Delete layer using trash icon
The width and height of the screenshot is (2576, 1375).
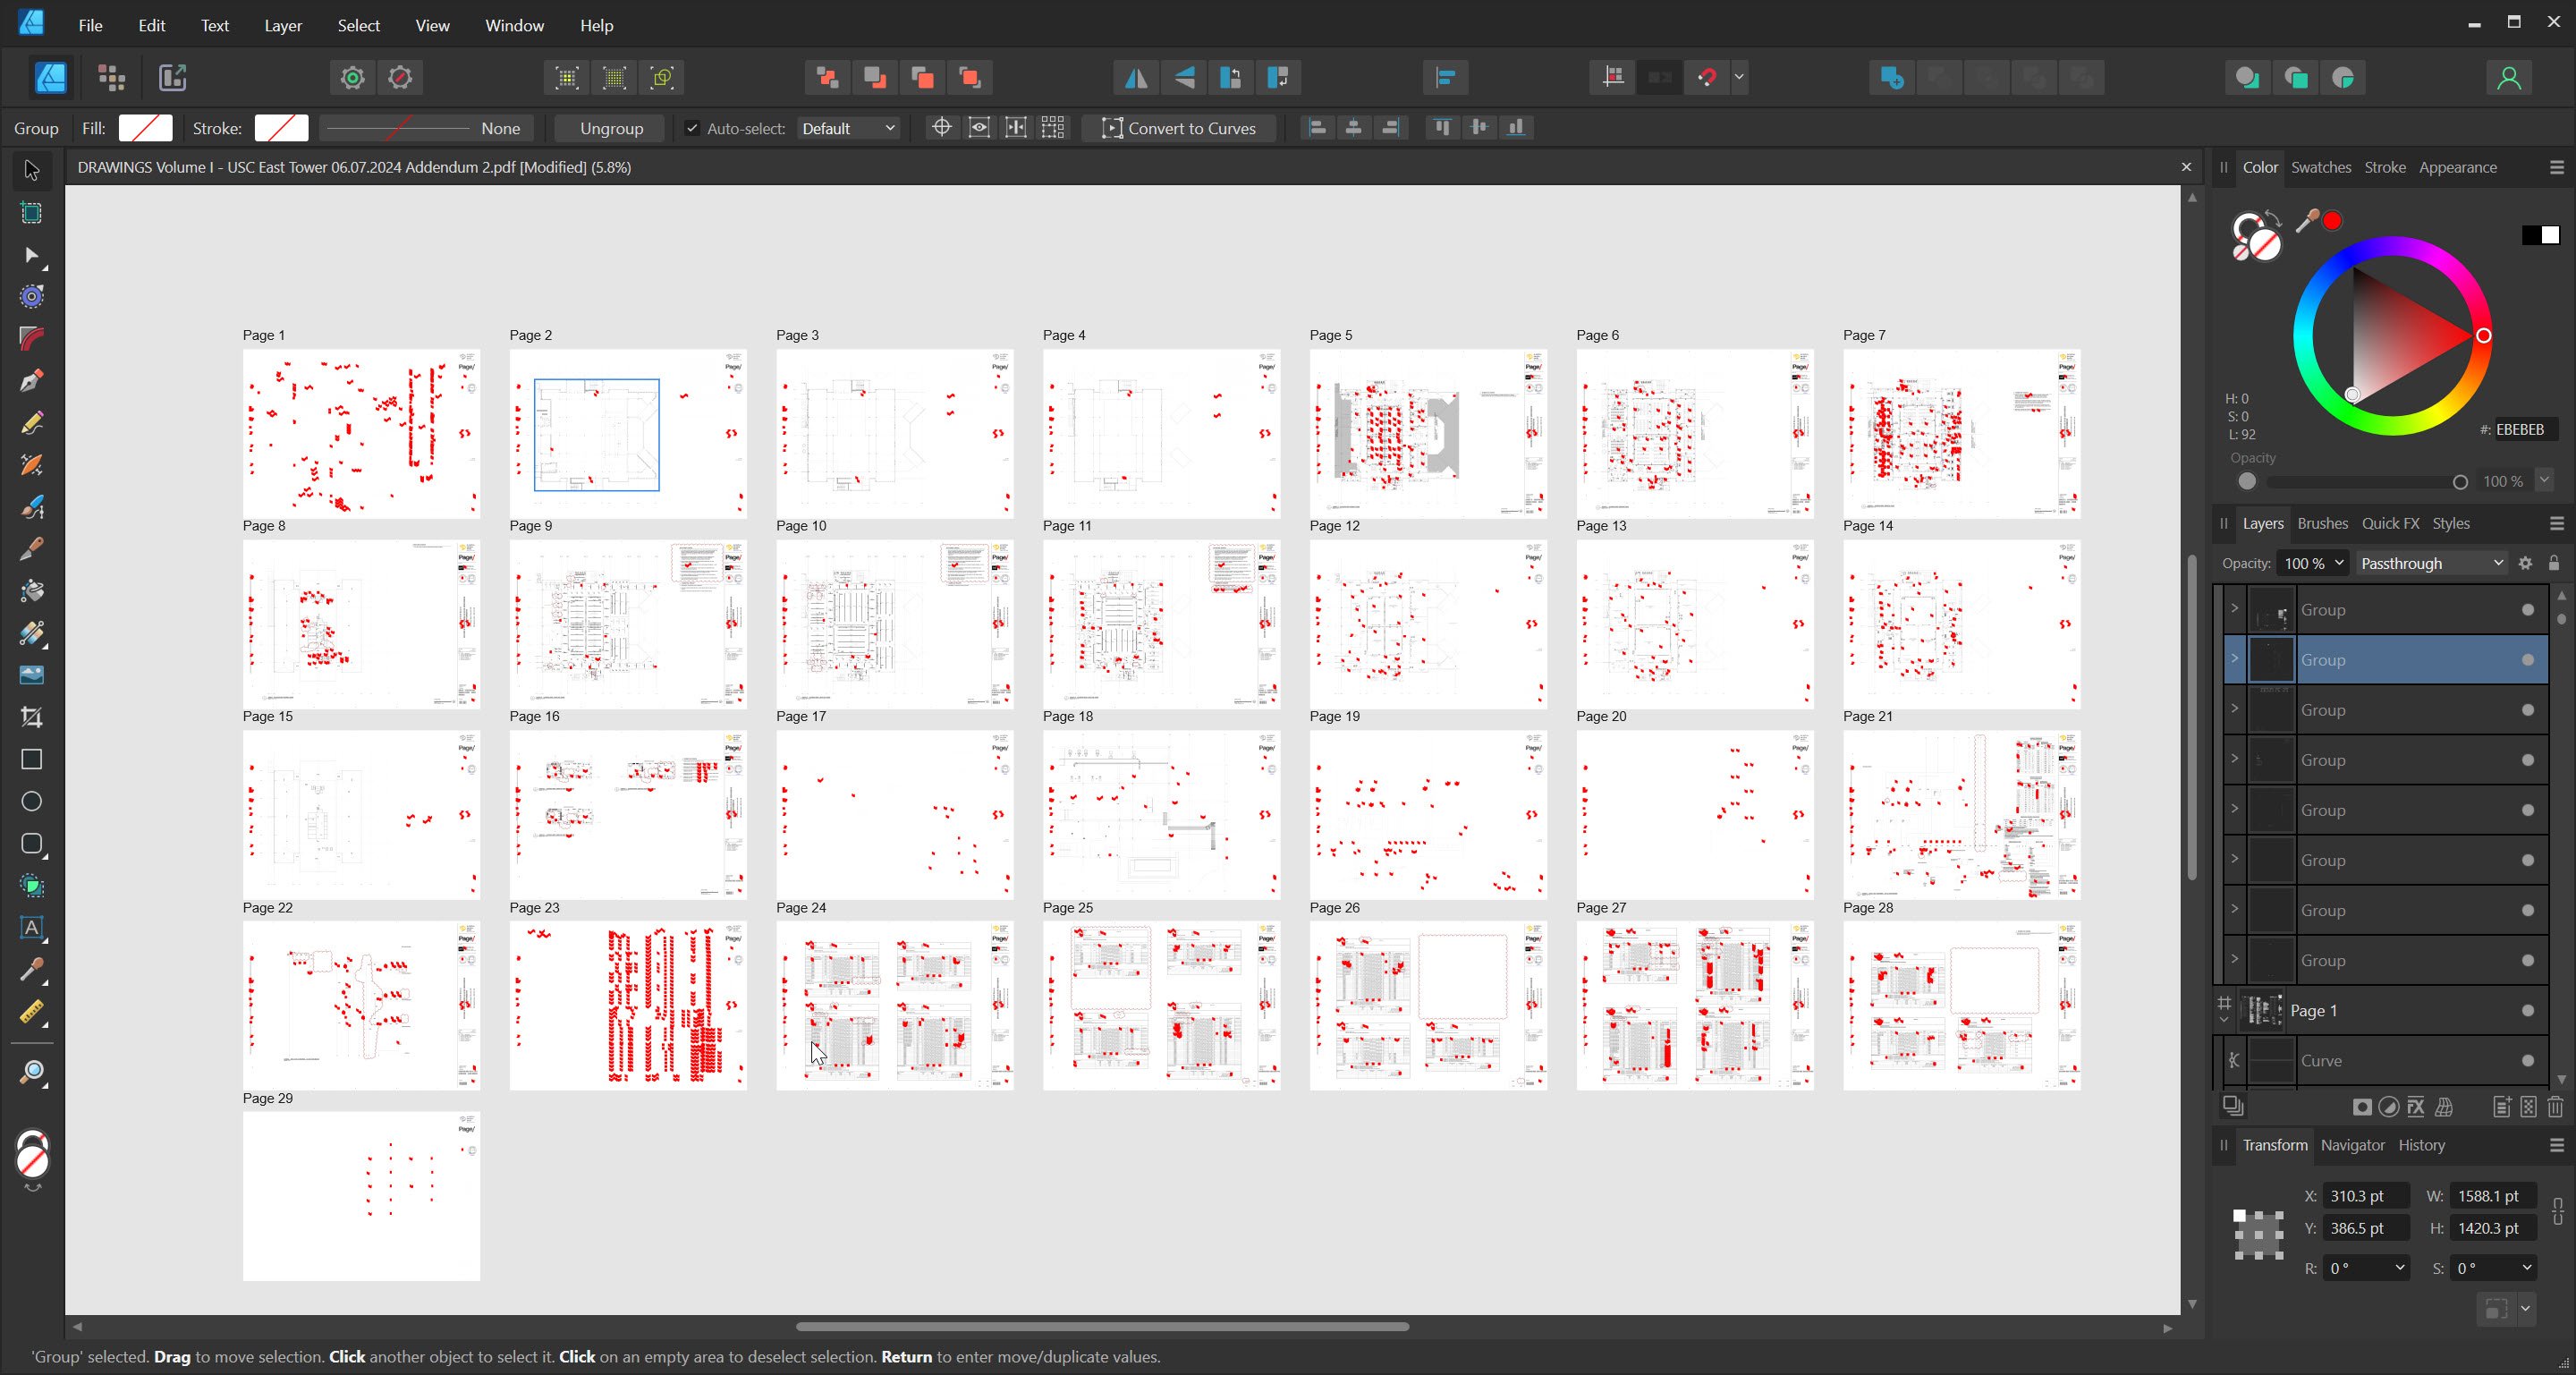[x=2555, y=1106]
